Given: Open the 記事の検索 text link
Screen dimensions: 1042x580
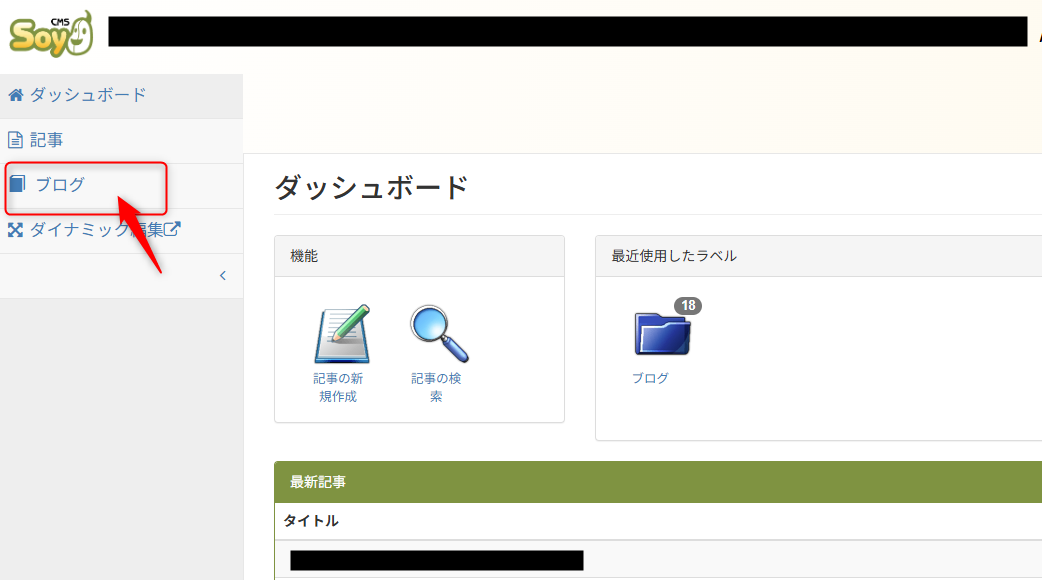Looking at the screenshot, I should 436,387.
